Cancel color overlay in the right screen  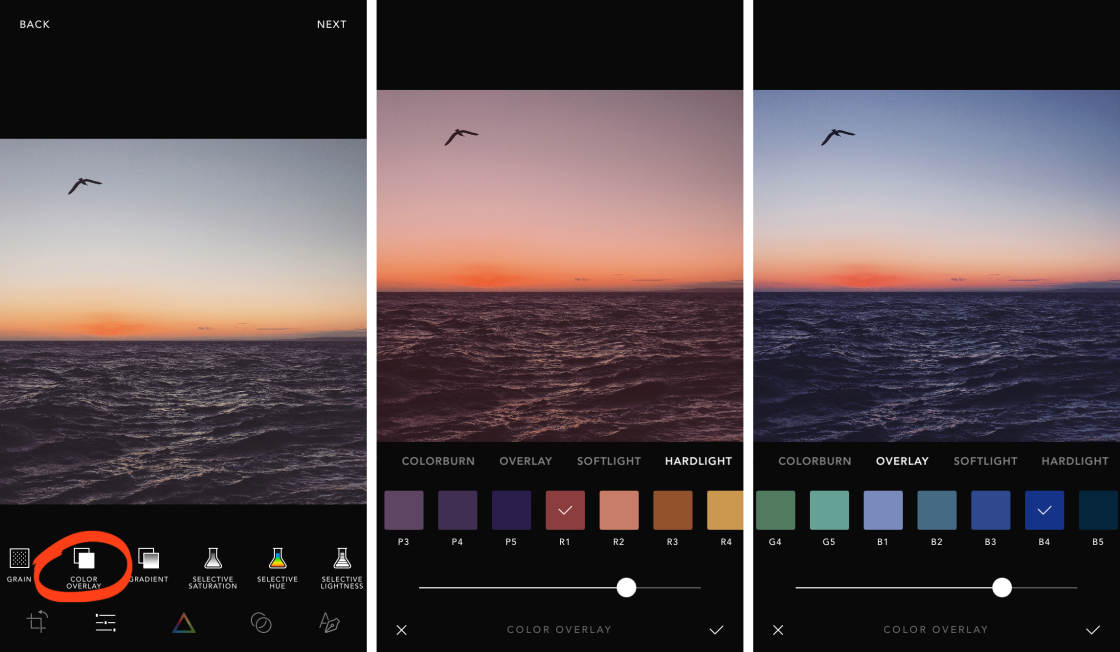coord(778,630)
